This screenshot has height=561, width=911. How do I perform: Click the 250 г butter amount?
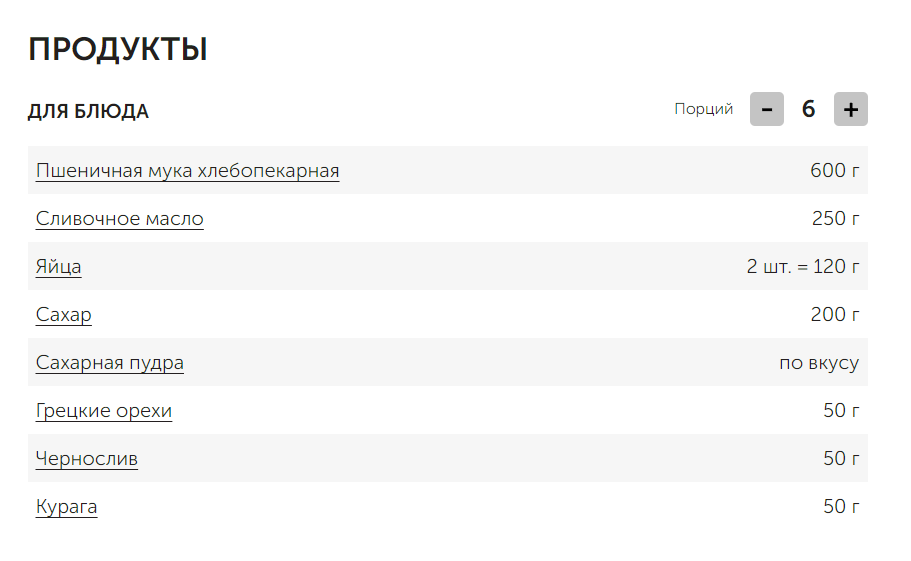[x=835, y=219]
